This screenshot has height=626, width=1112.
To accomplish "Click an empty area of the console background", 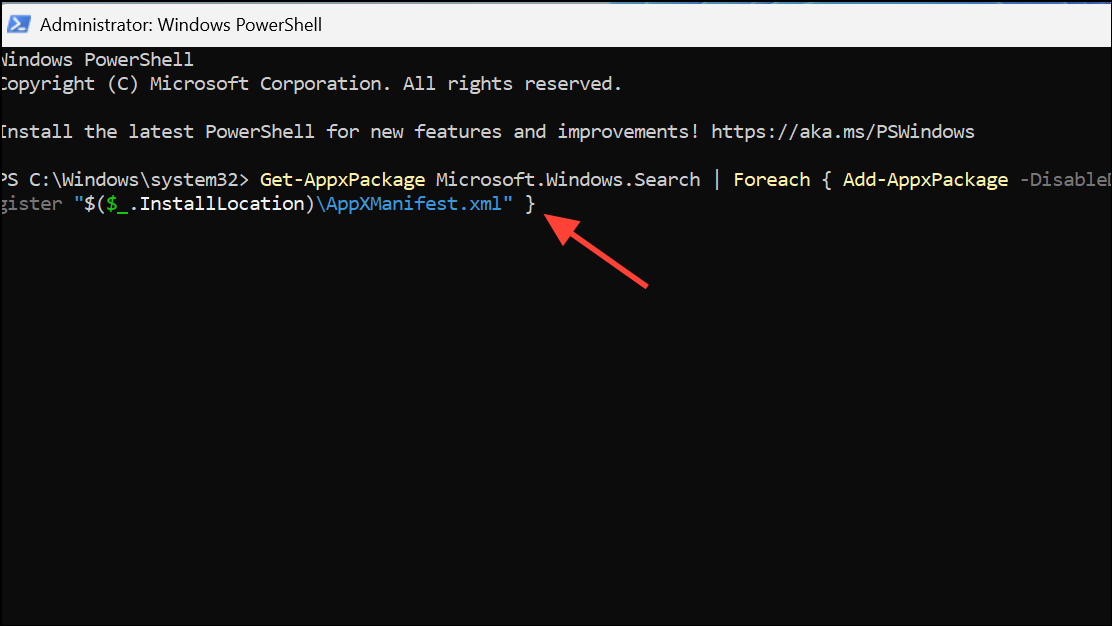I will click(x=500, y=450).
